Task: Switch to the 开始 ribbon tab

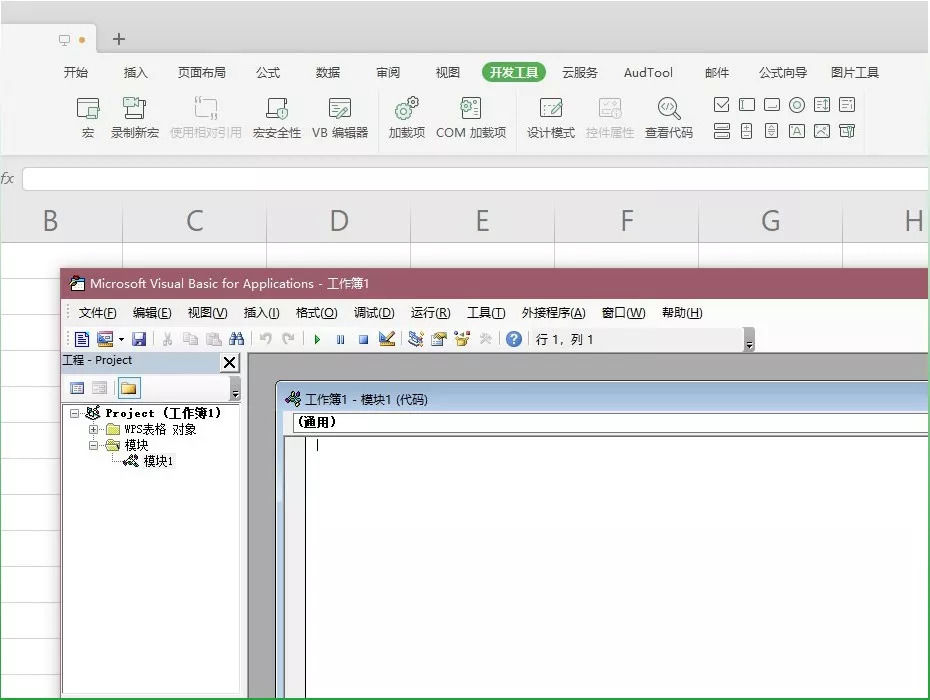Action: point(76,72)
